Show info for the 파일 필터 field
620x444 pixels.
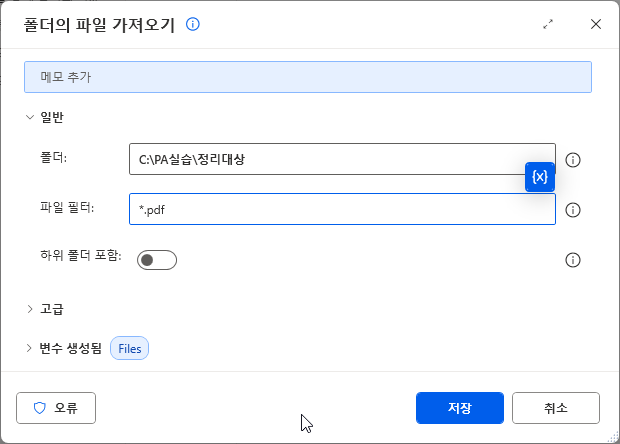click(x=573, y=210)
